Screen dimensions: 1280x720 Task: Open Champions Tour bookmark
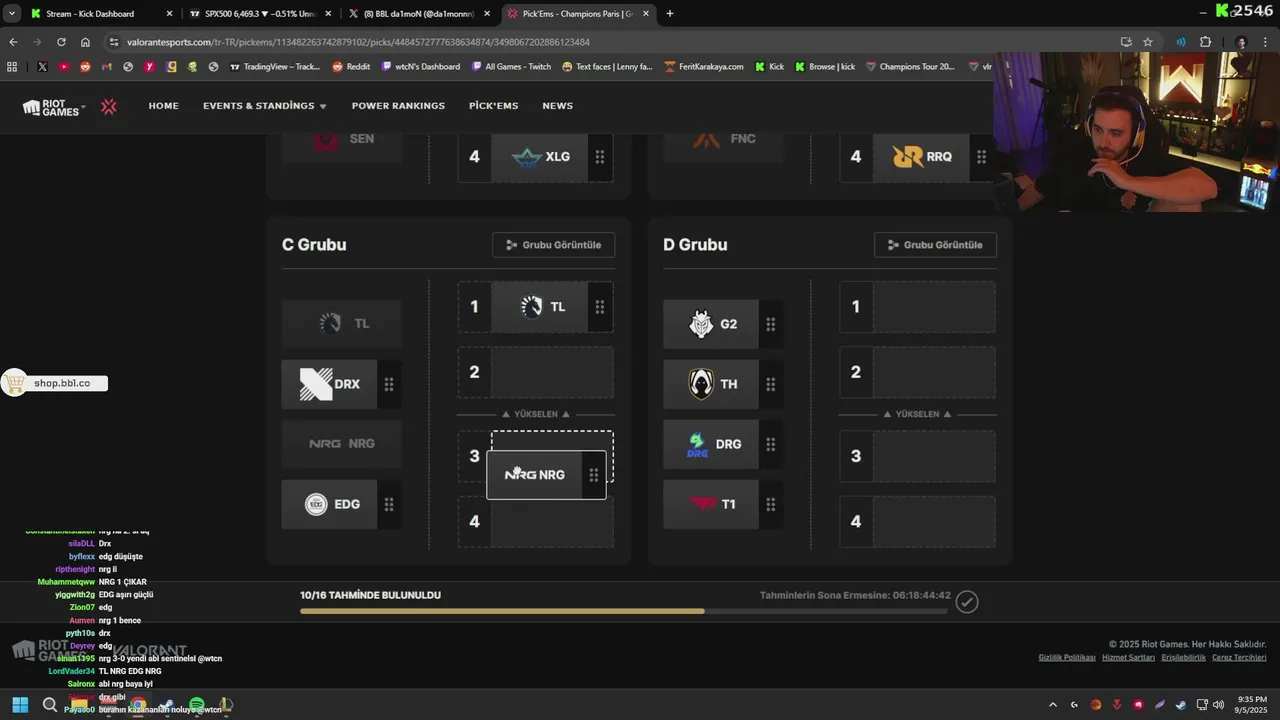pyautogui.click(x=910, y=67)
